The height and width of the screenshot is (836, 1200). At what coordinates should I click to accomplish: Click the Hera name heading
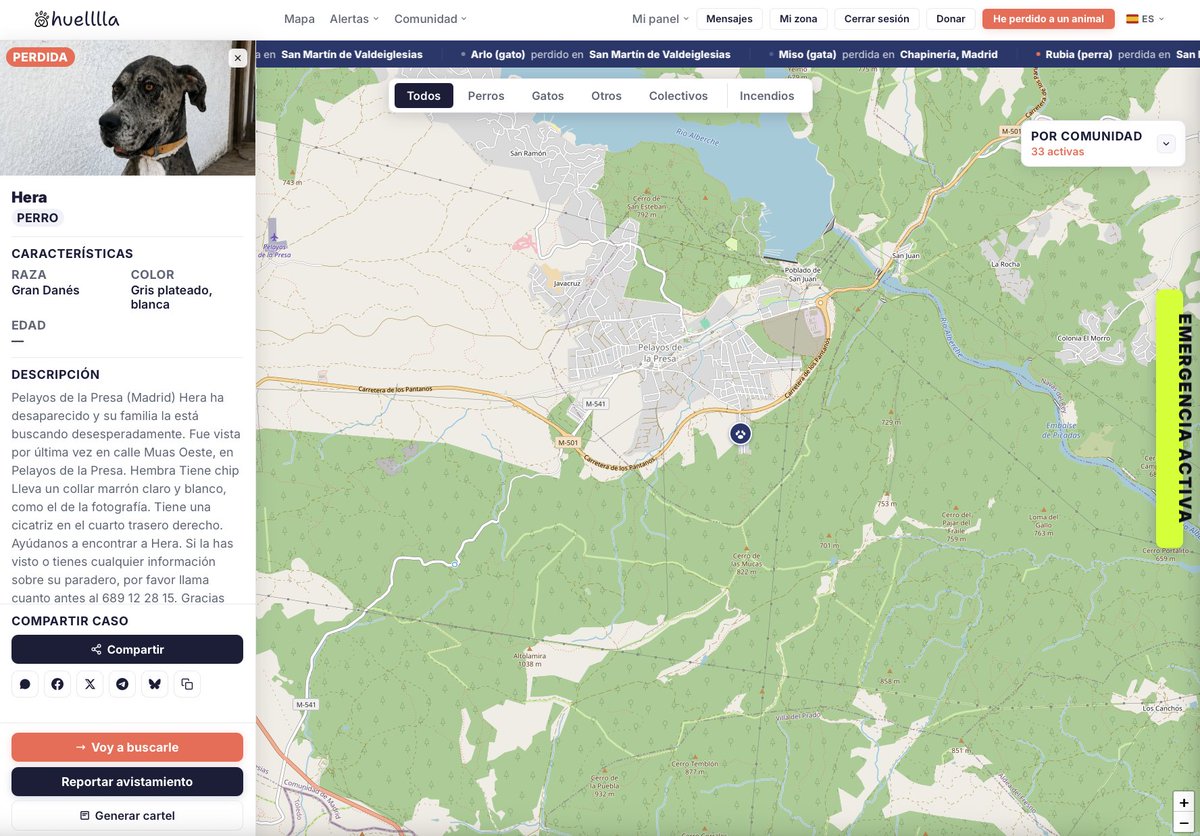click(x=29, y=197)
